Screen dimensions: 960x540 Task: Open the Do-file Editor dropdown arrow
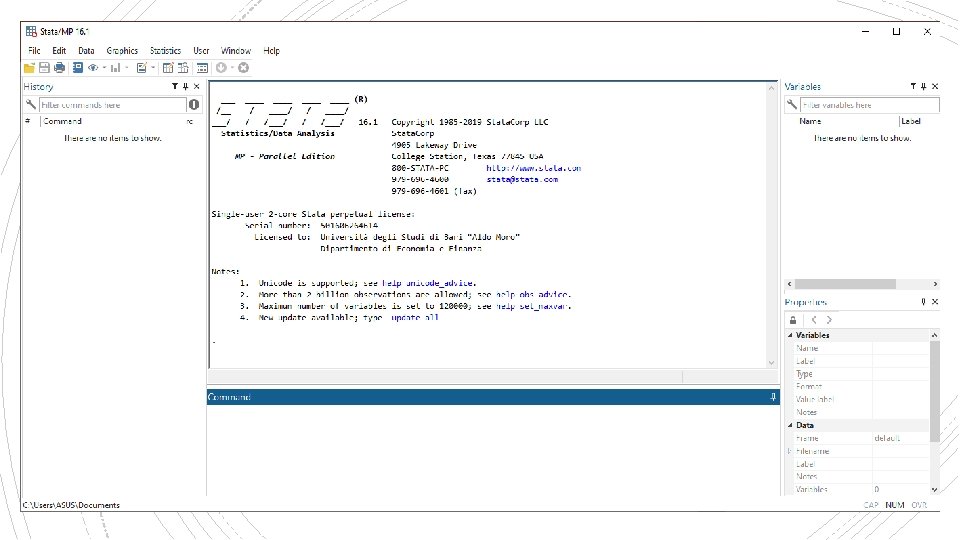(153, 68)
